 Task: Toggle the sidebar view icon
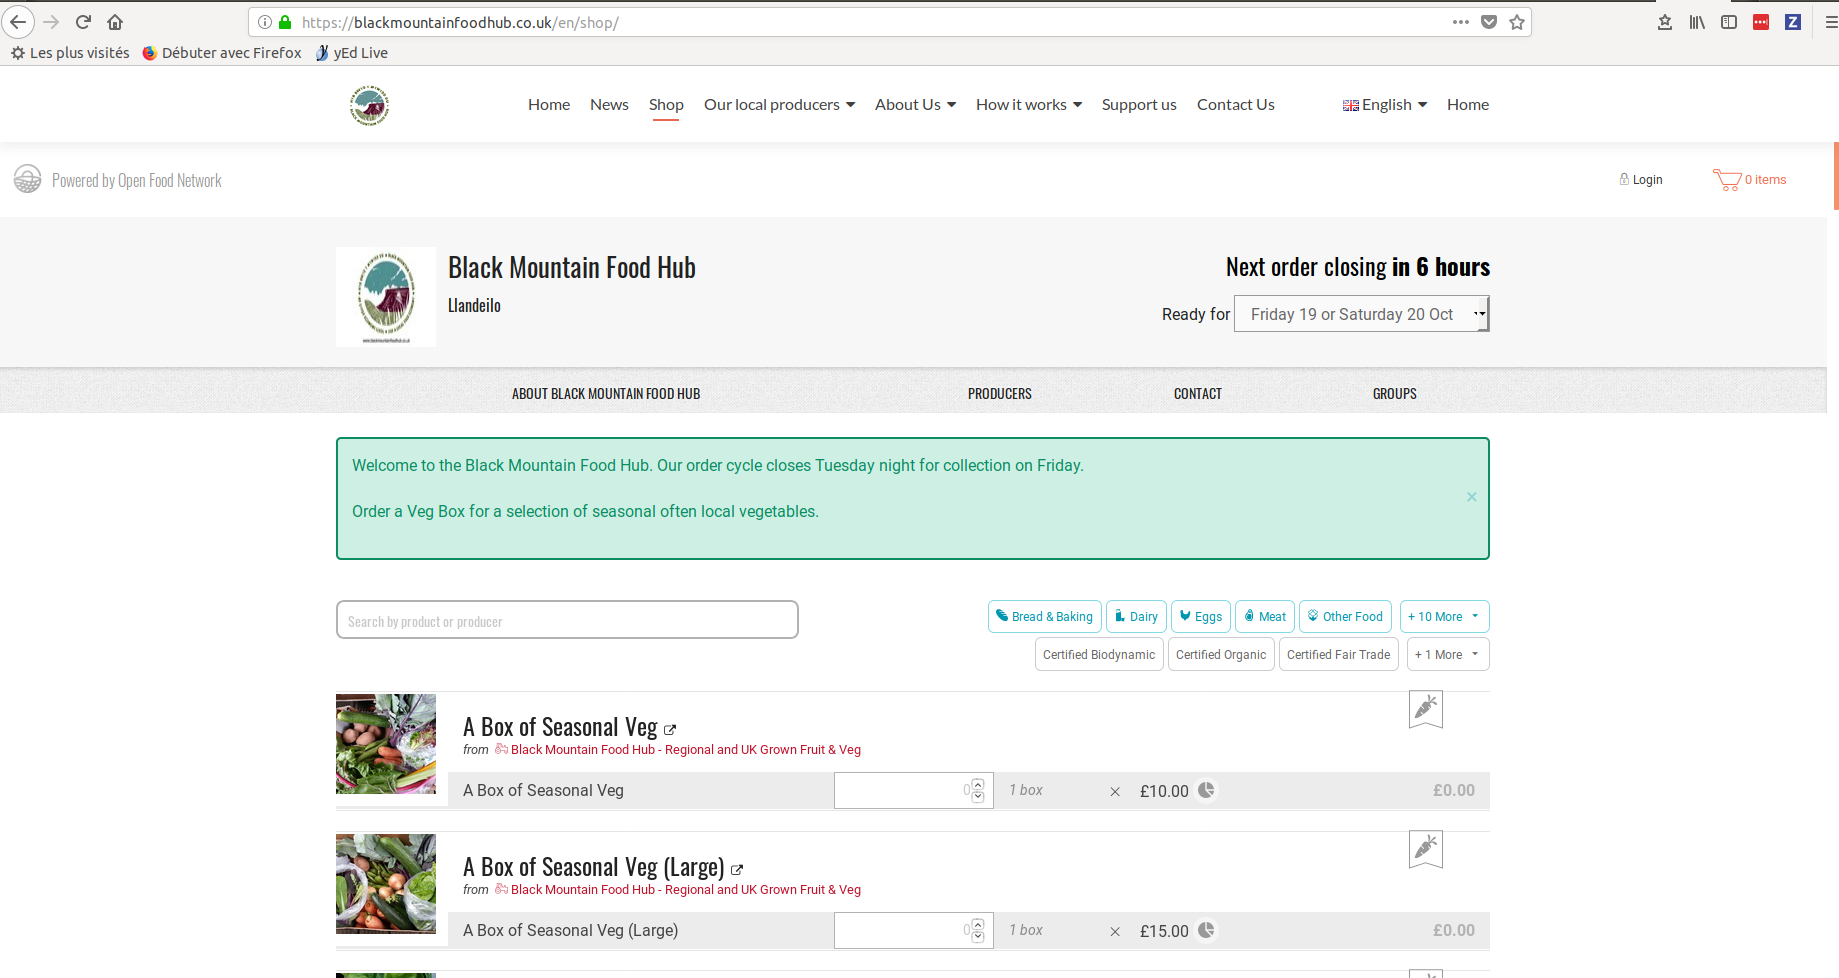coord(1729,22)
